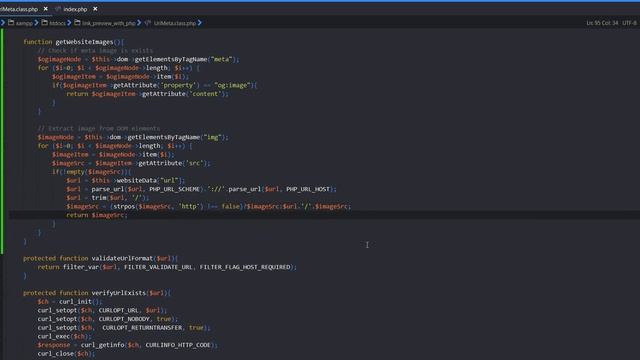Click folder icon beside link_preview_with_php
This screenshot has height=360, width=640.
[77, 23]
